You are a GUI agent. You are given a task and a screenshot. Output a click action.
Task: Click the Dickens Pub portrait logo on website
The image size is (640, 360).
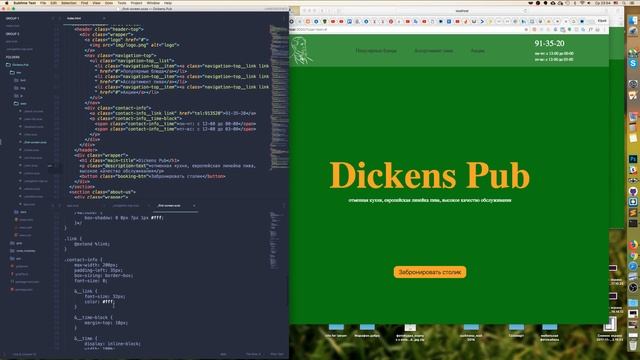click(x=302, y=50)
